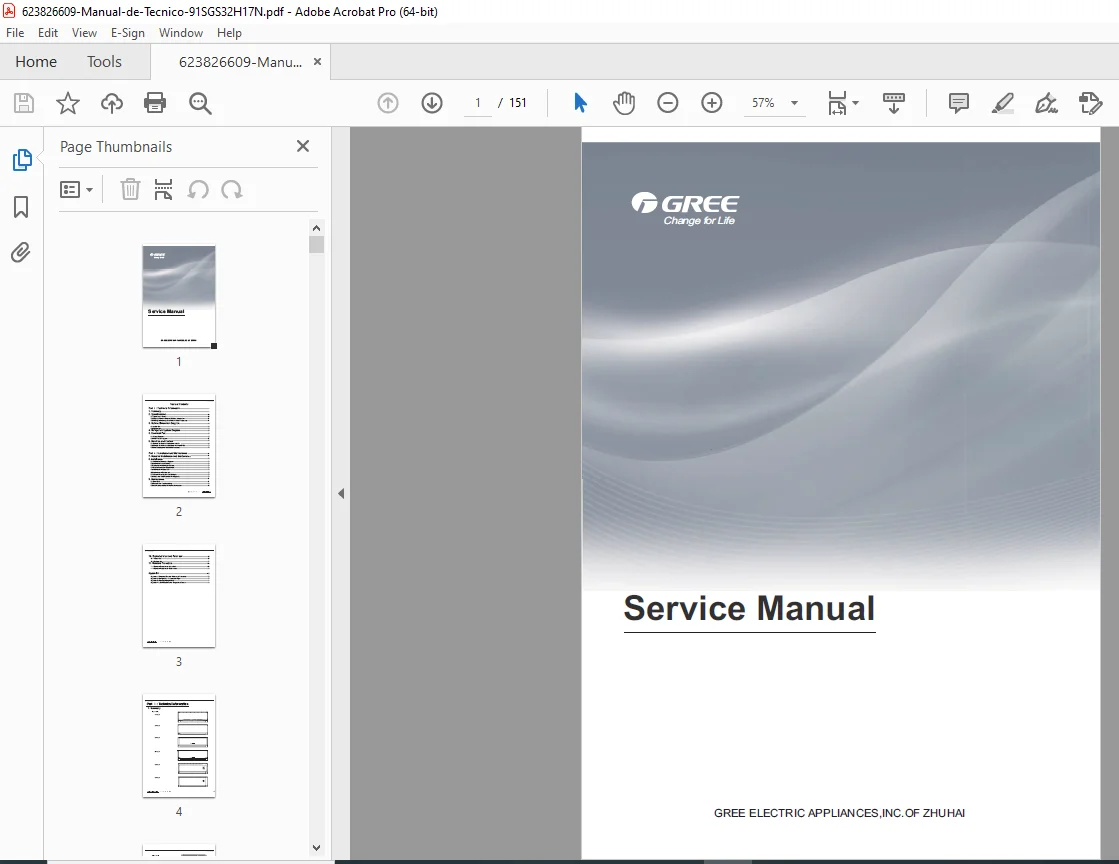Open the E-Sign menu
Viewport: 1119px width, 864px height.
point(128,33)
